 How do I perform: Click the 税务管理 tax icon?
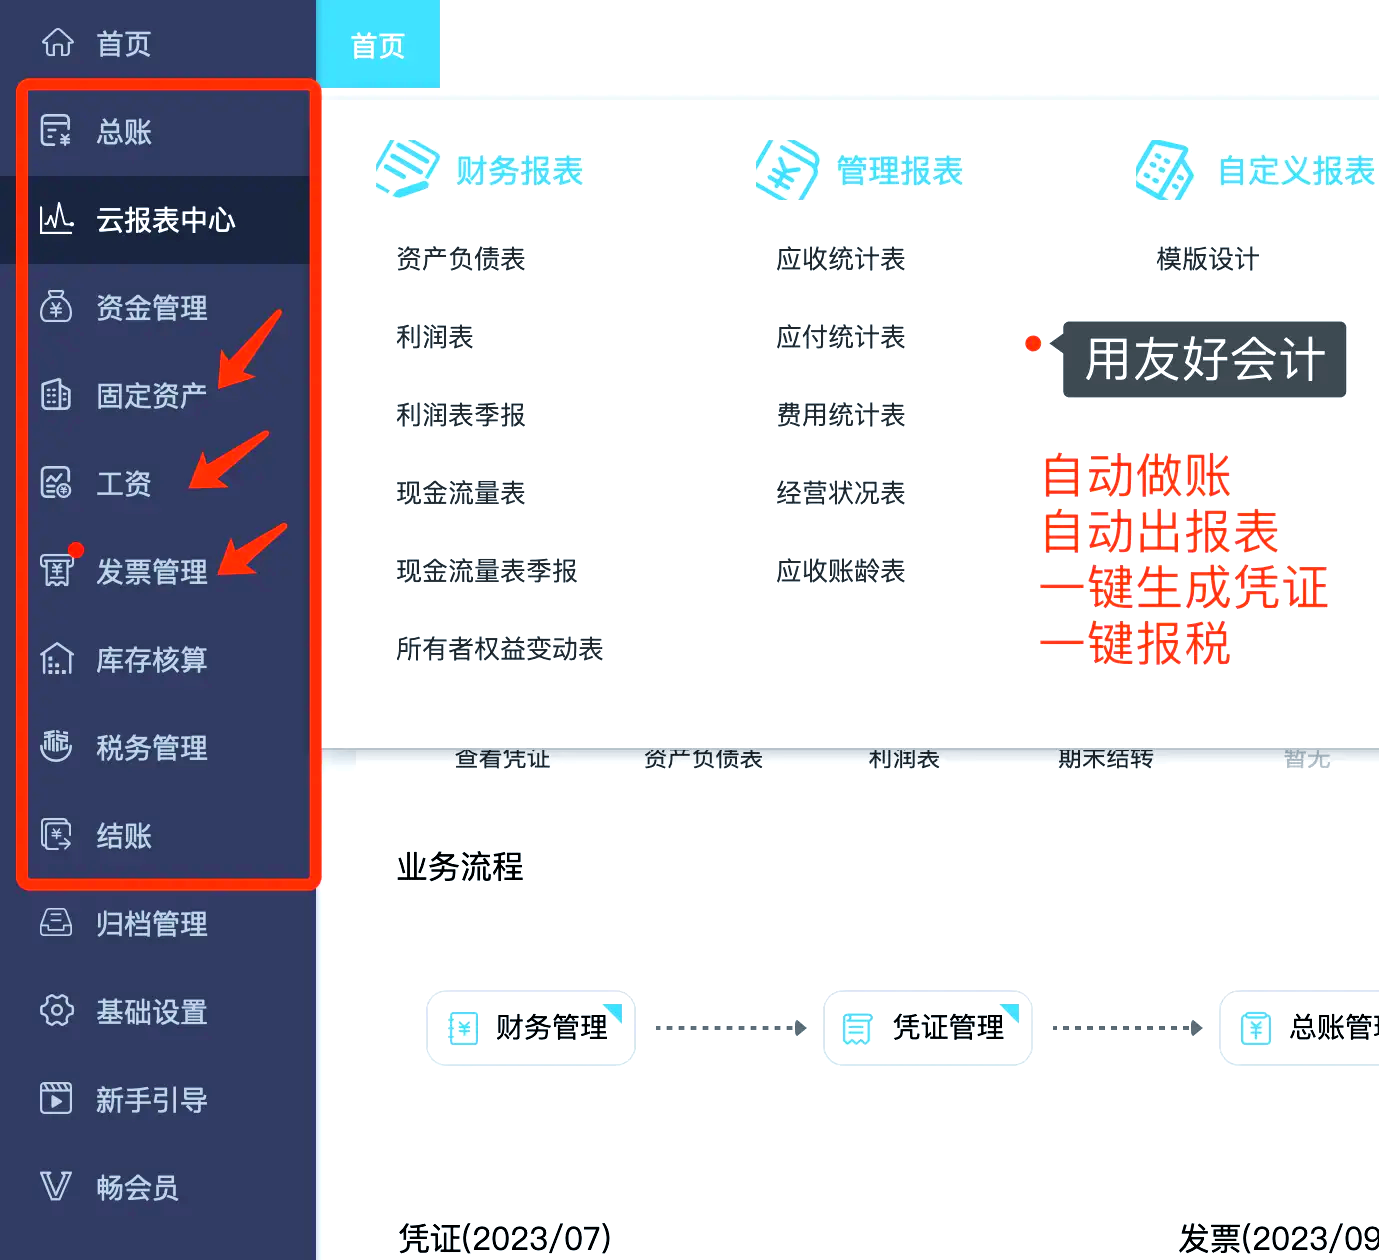pos(56,746)
